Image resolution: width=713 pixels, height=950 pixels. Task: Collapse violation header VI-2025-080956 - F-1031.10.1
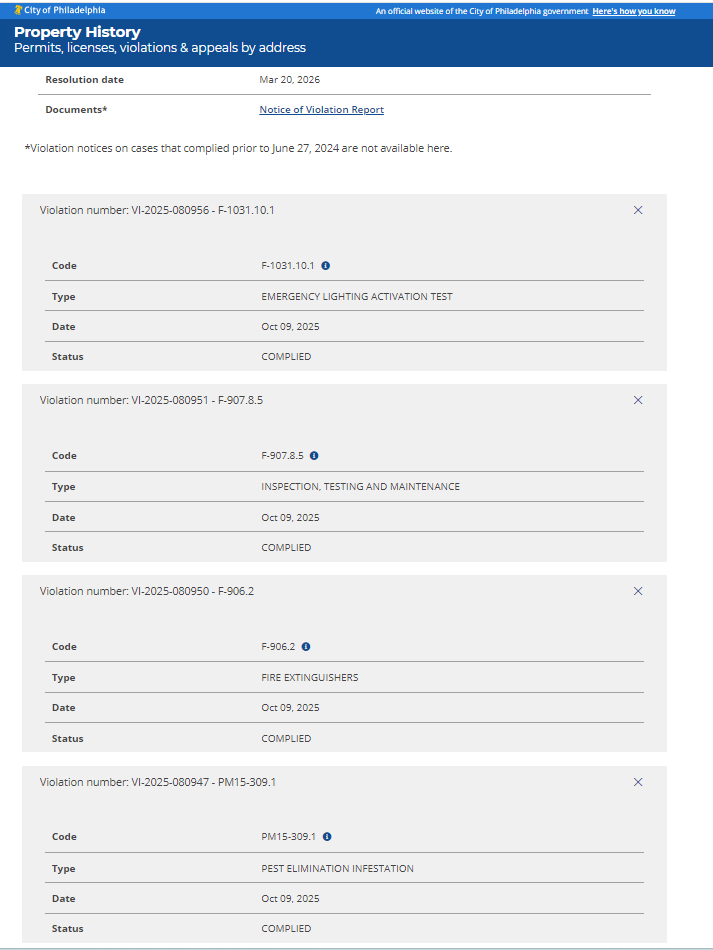point(157,210)
